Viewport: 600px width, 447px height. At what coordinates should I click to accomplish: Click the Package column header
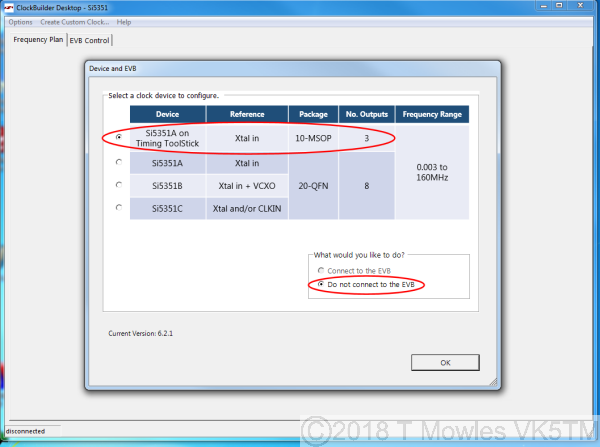point(313,114)
